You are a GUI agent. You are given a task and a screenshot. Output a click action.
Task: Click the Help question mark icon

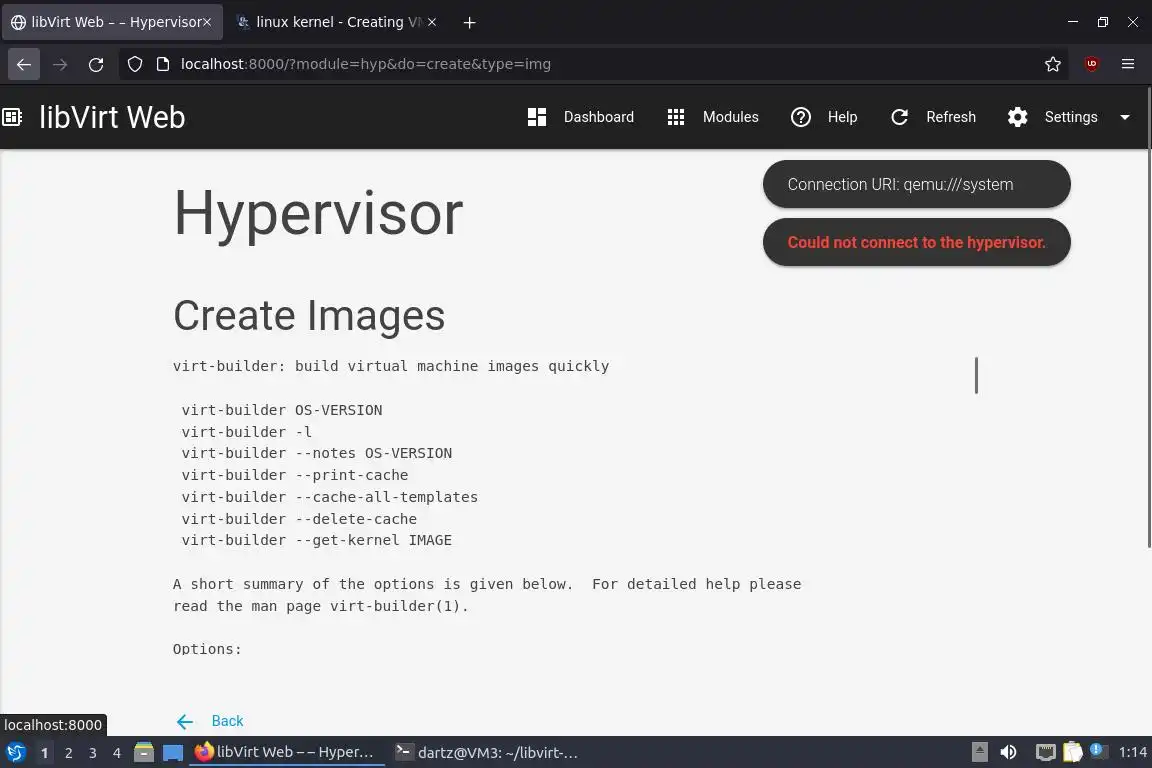pyautogui.click(x=801, y=117)
